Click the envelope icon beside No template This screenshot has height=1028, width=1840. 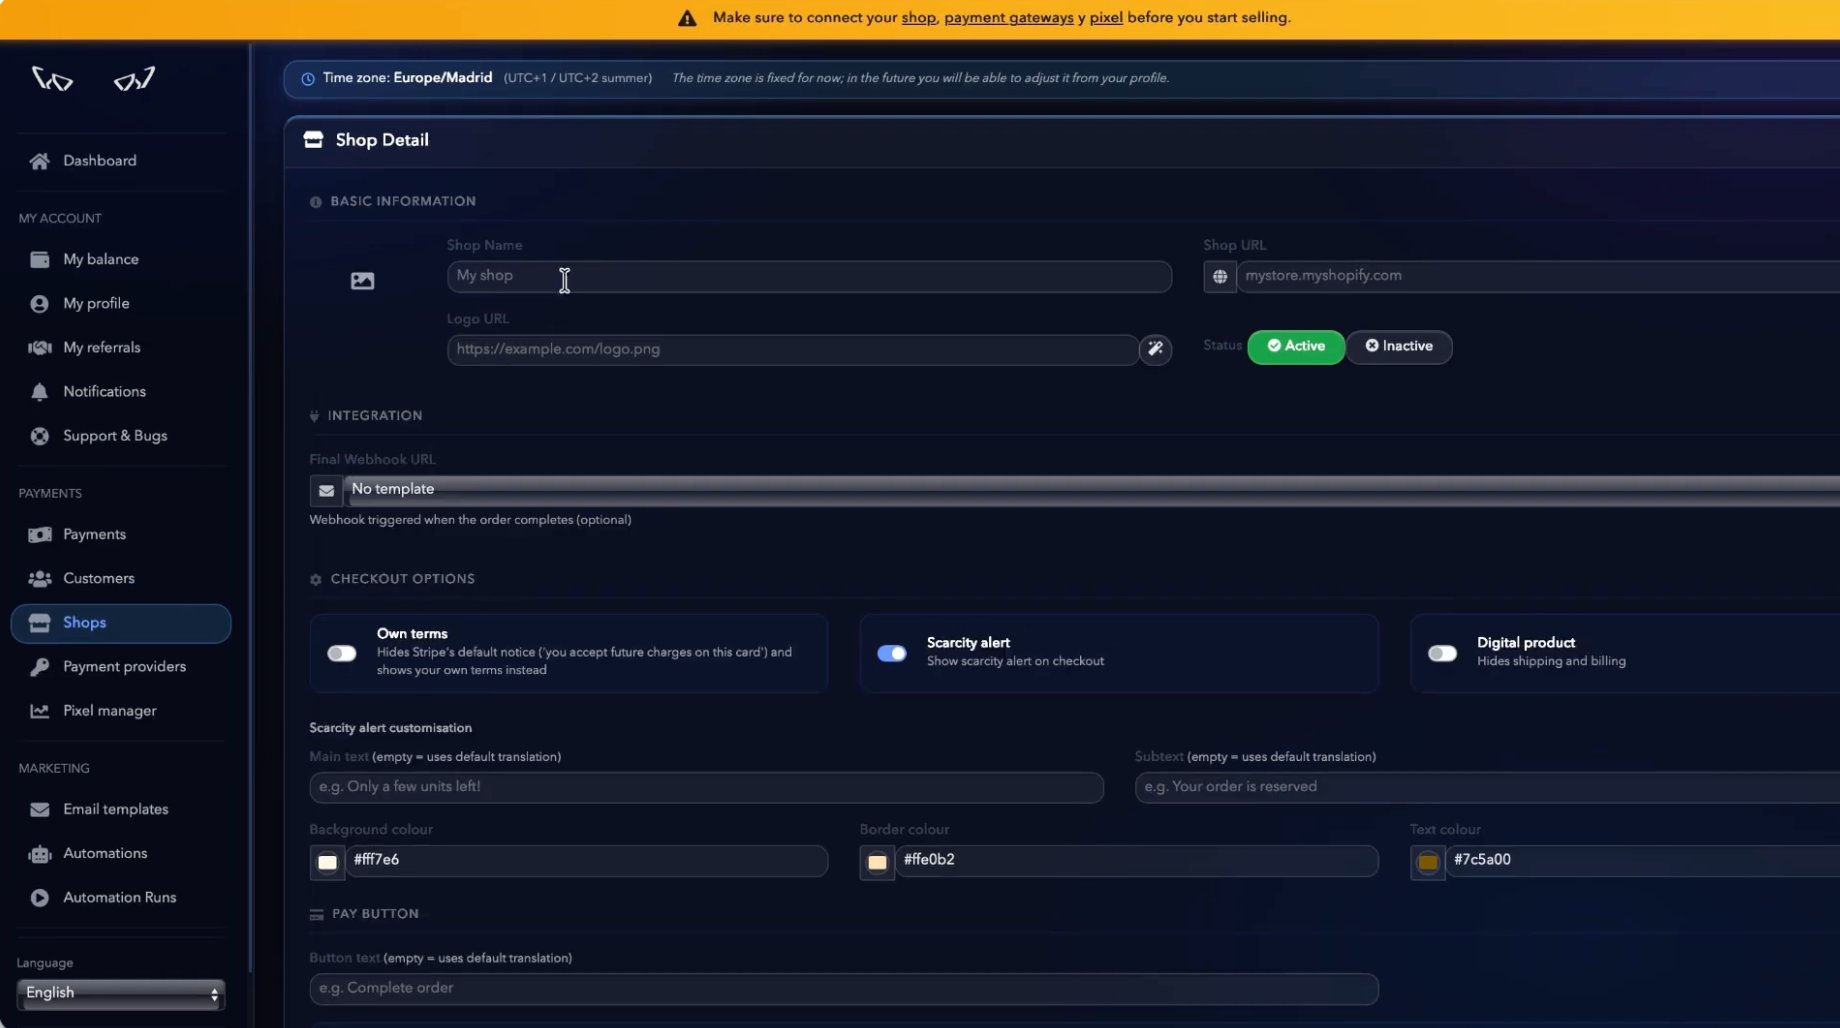tap(326, 490)
